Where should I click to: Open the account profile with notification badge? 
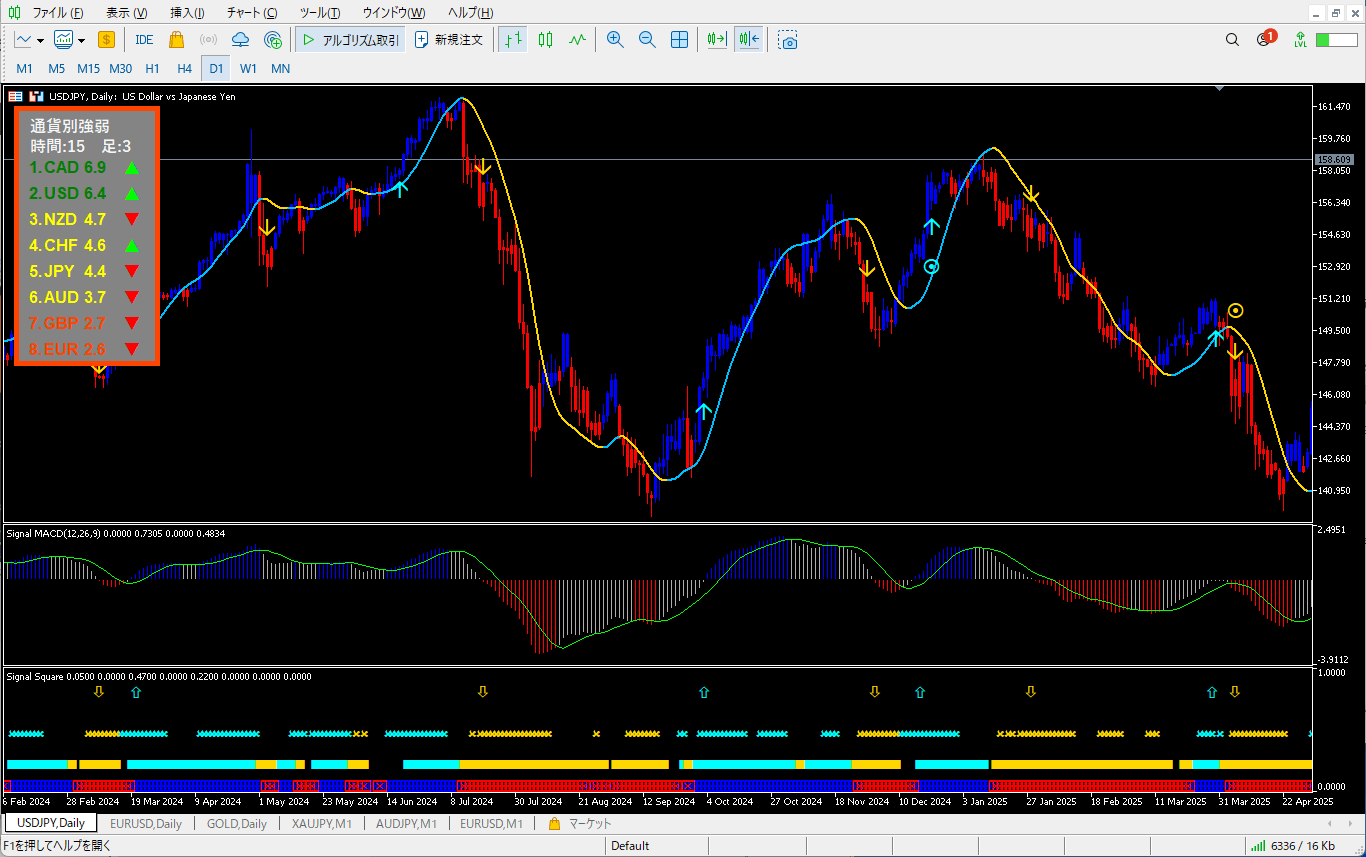1264,40
